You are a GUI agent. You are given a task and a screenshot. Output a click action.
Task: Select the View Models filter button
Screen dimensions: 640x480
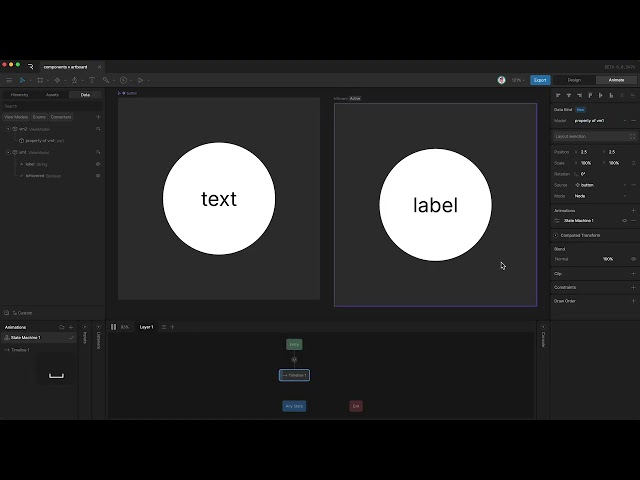(16, 117)
